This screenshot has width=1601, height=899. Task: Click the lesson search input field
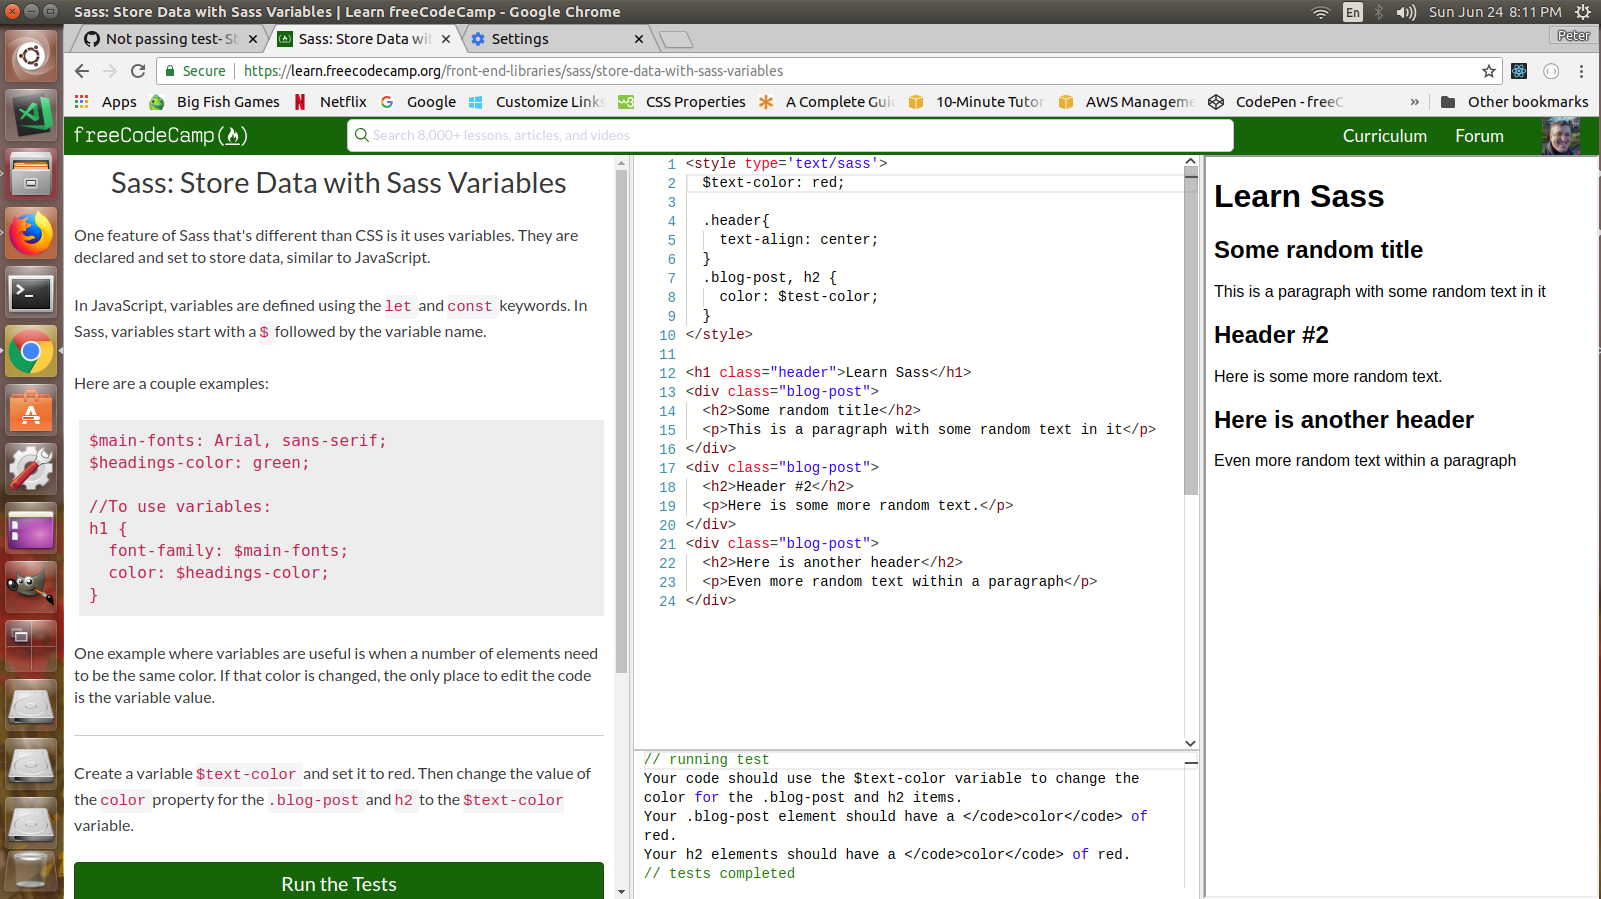tap(790, 135)
